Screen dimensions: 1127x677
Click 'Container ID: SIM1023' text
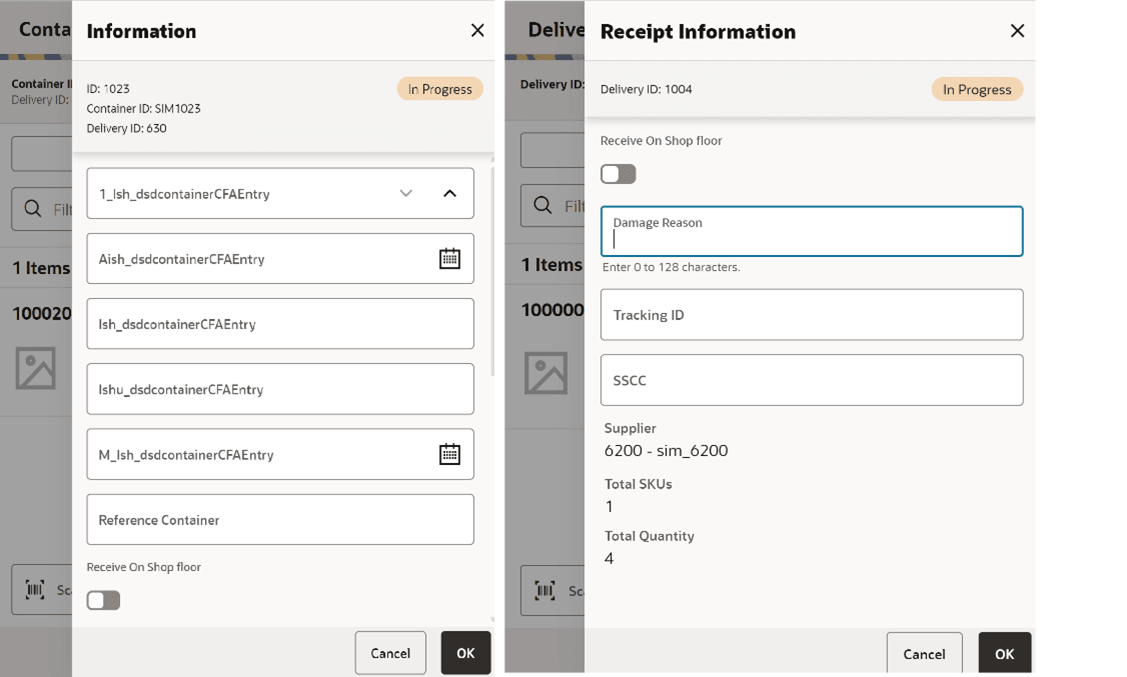(x=144, y=109)
